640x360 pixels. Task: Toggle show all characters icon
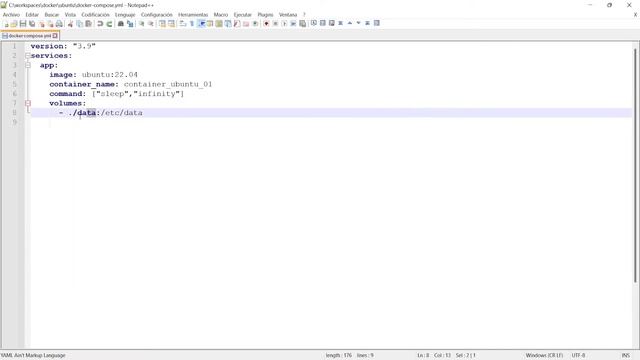coord(192,24)
